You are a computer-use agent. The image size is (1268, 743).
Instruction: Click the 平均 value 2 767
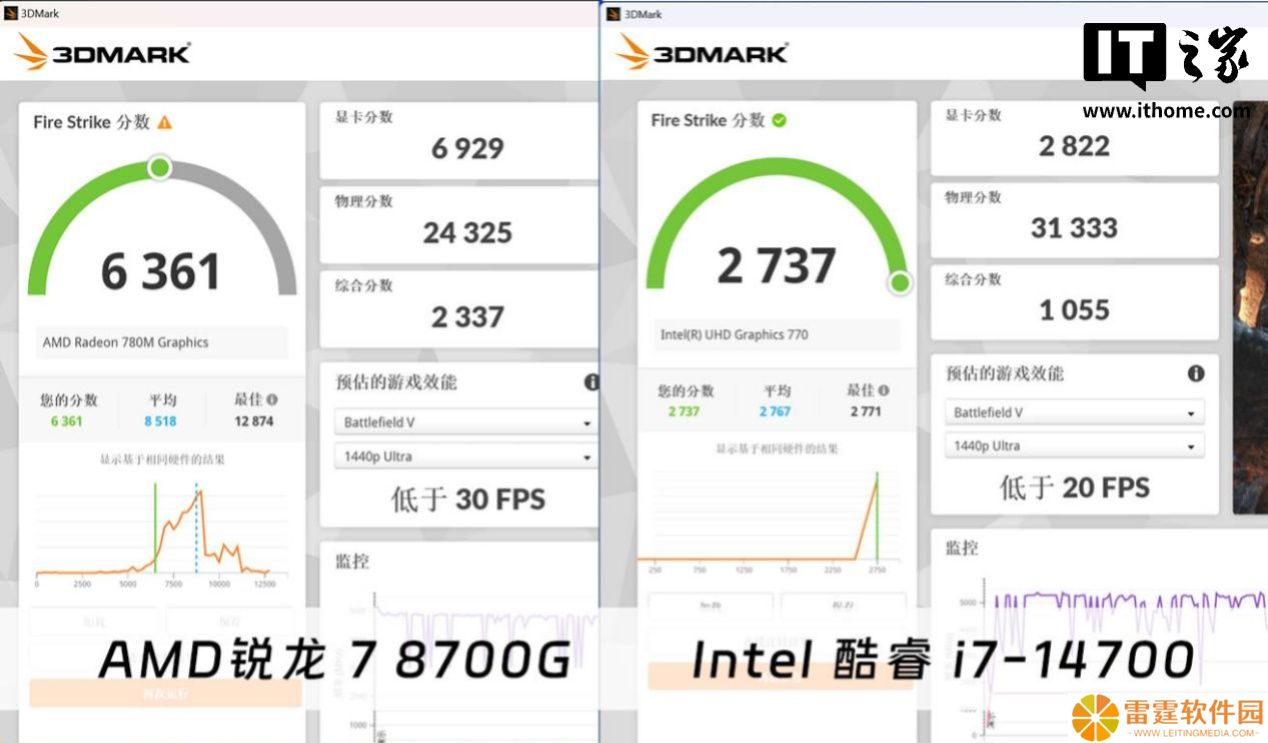click(x=775, y=412)
